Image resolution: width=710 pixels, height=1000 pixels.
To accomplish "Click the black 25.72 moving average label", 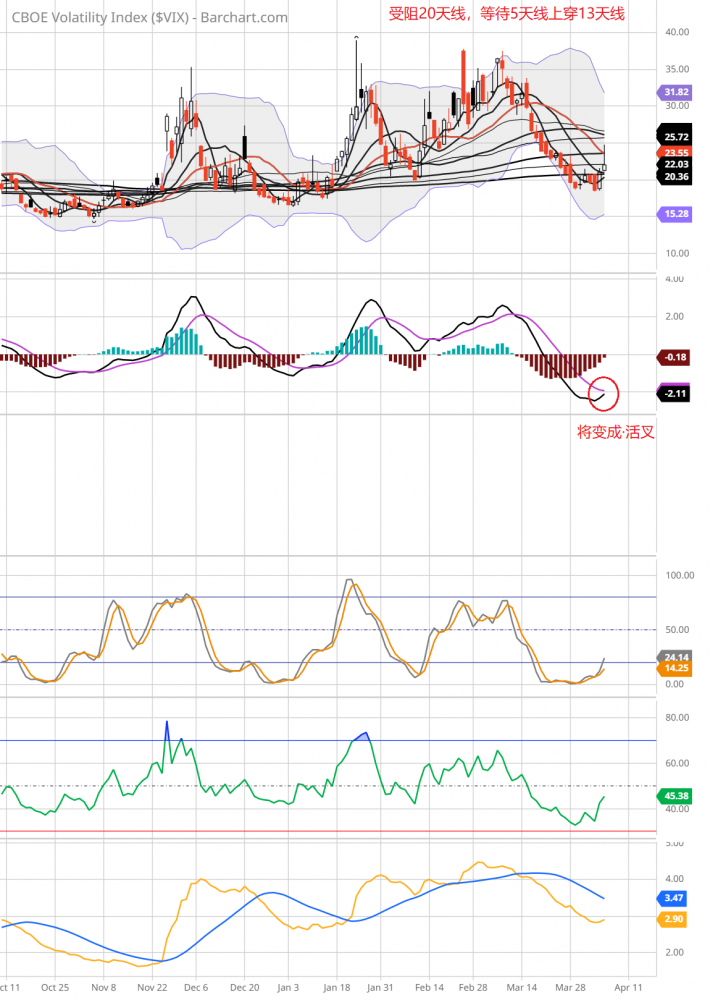I will pyautogui.click(x=676, y=136).
